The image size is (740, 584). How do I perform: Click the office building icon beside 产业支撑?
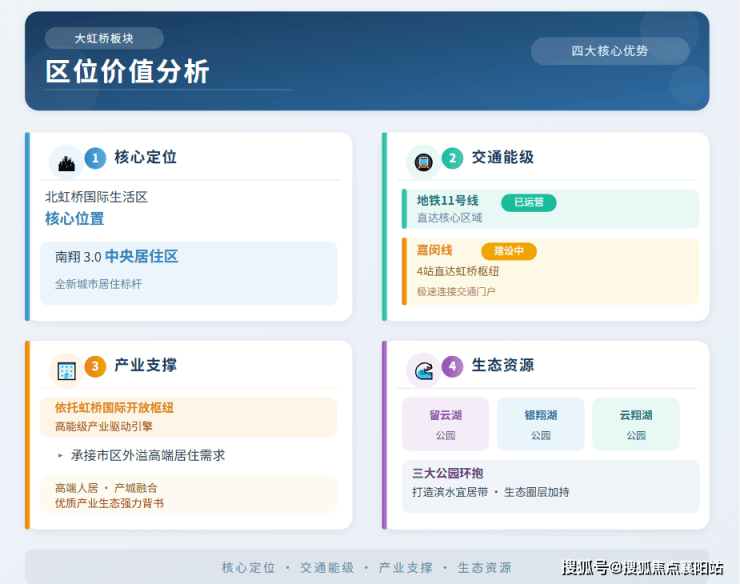tap(67, 371)
